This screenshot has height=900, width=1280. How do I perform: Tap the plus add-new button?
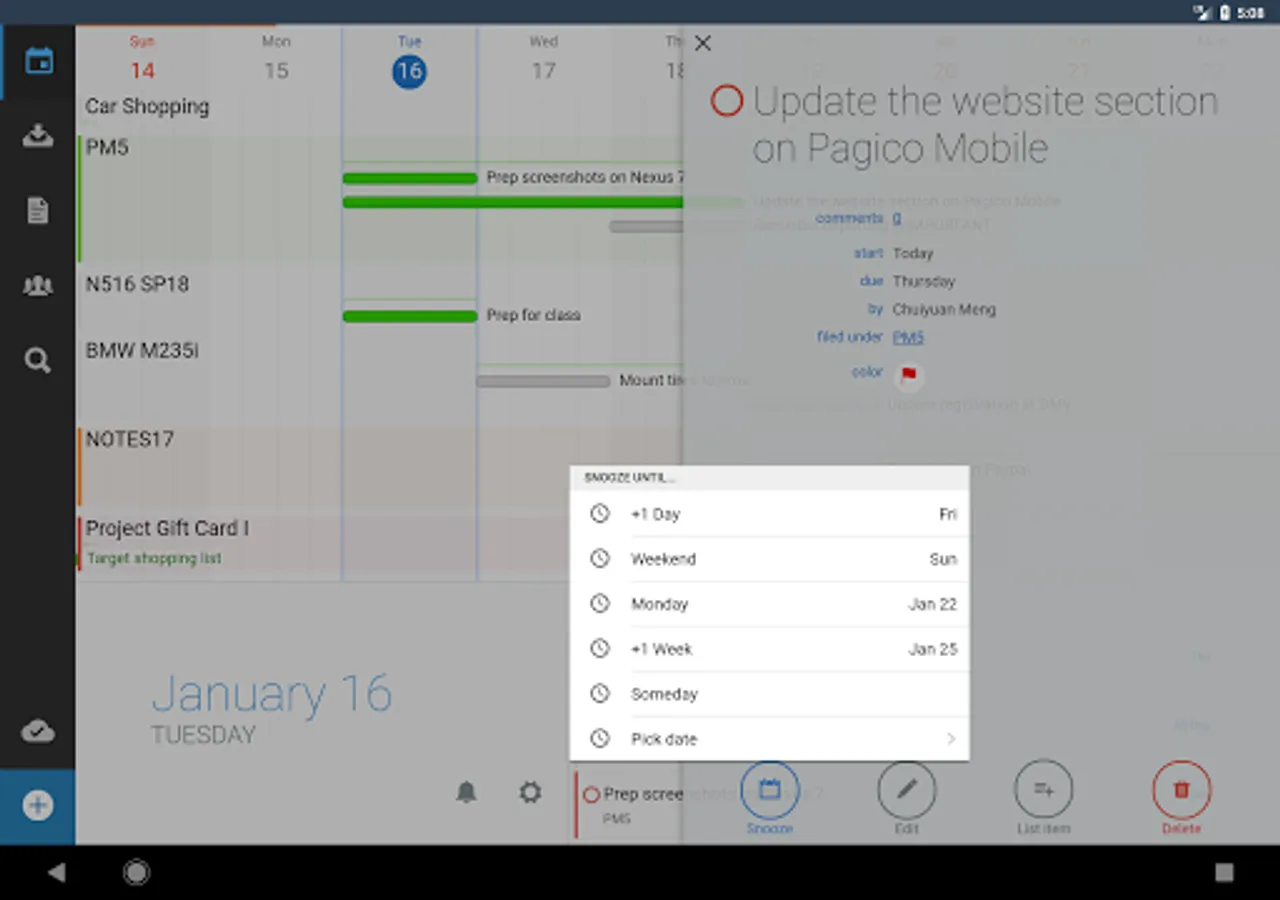38,806
